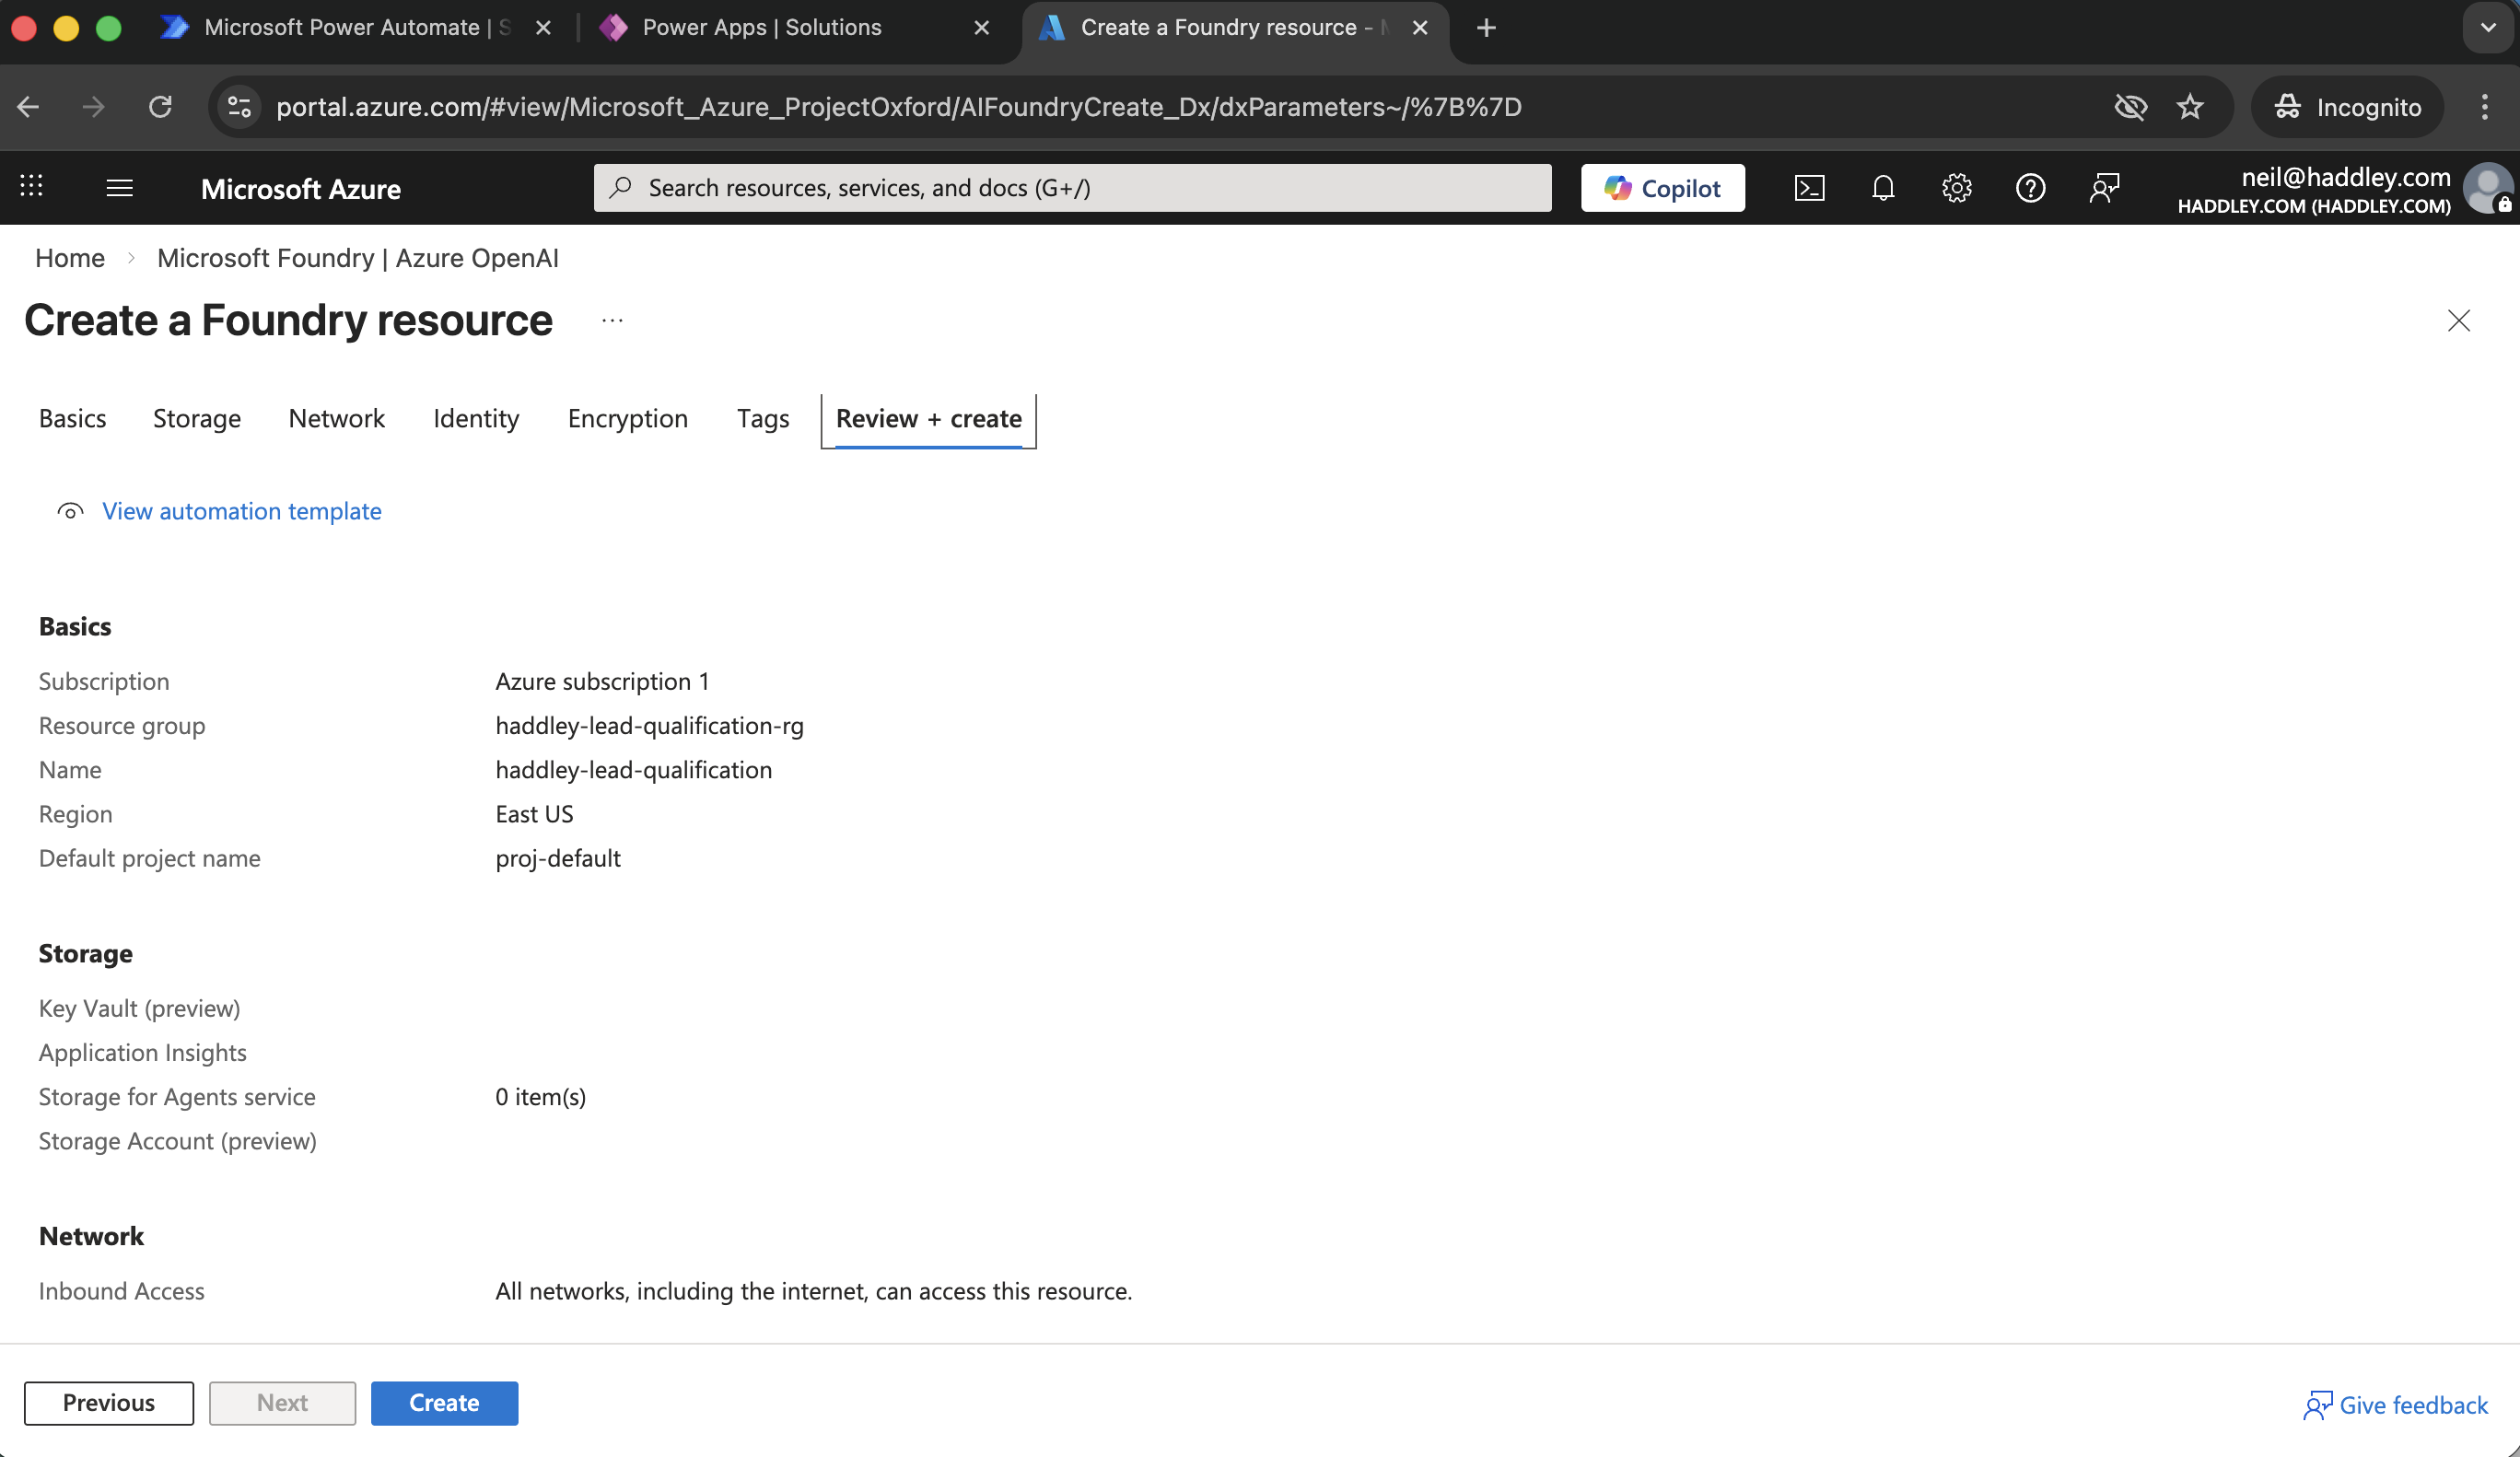Click the proj-default project name value
The image size is (2520, 1457).
point(558,858)
